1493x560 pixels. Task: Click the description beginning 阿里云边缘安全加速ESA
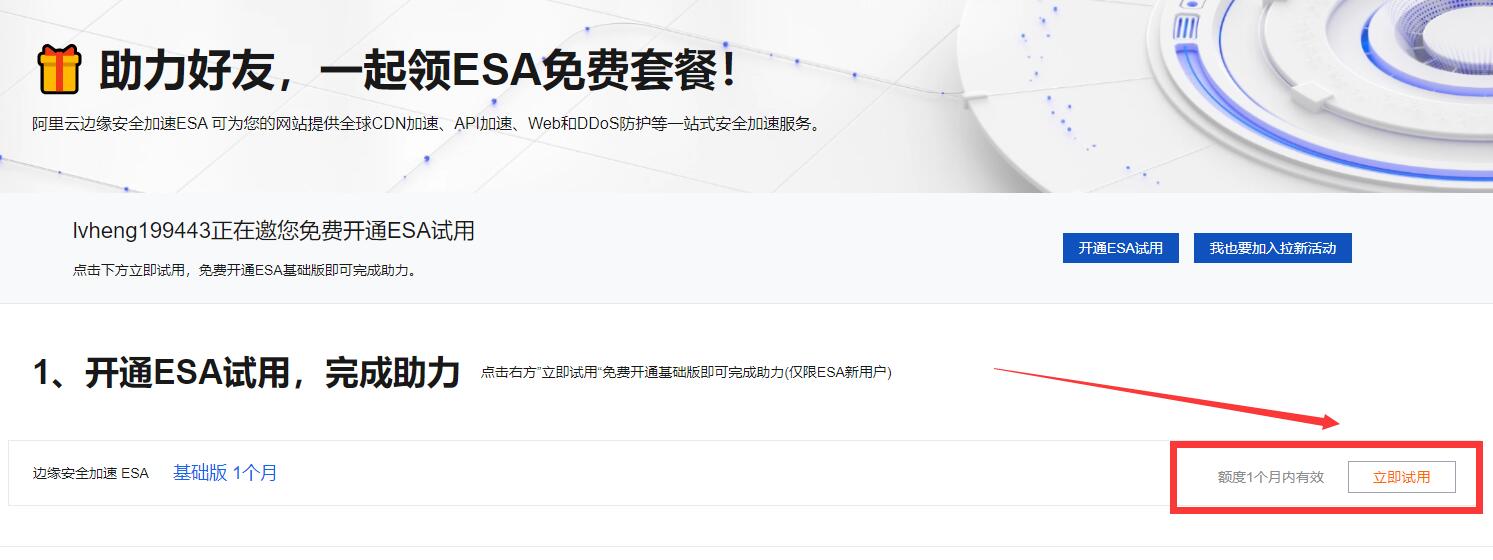427,124
